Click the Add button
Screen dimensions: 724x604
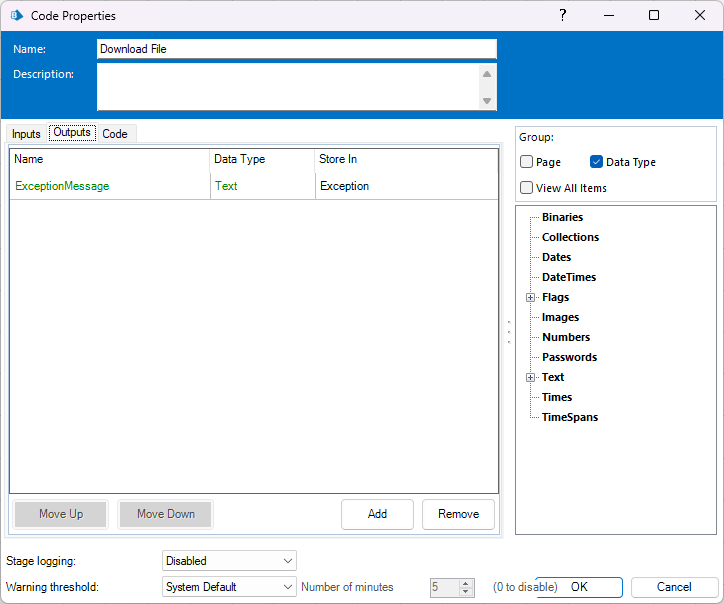point(377,514)
